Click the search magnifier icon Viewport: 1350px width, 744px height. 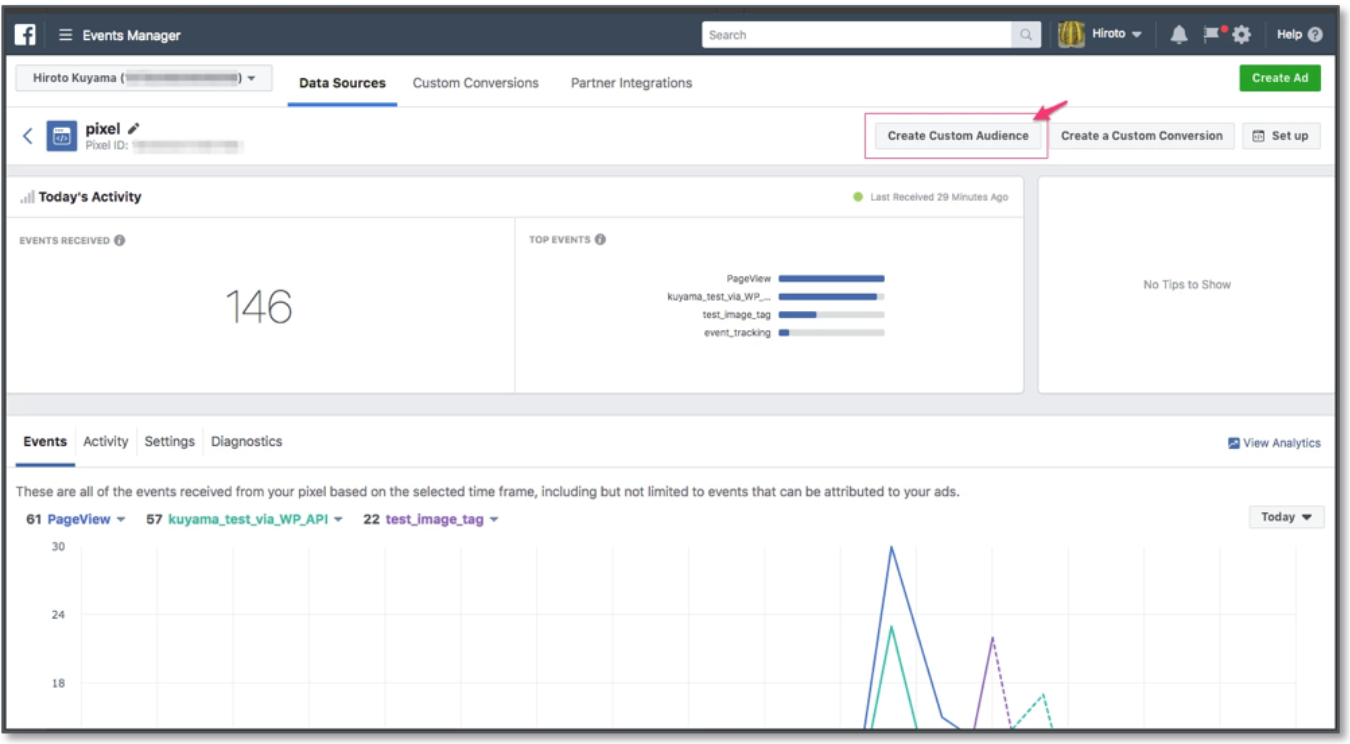click(1026, 35)
